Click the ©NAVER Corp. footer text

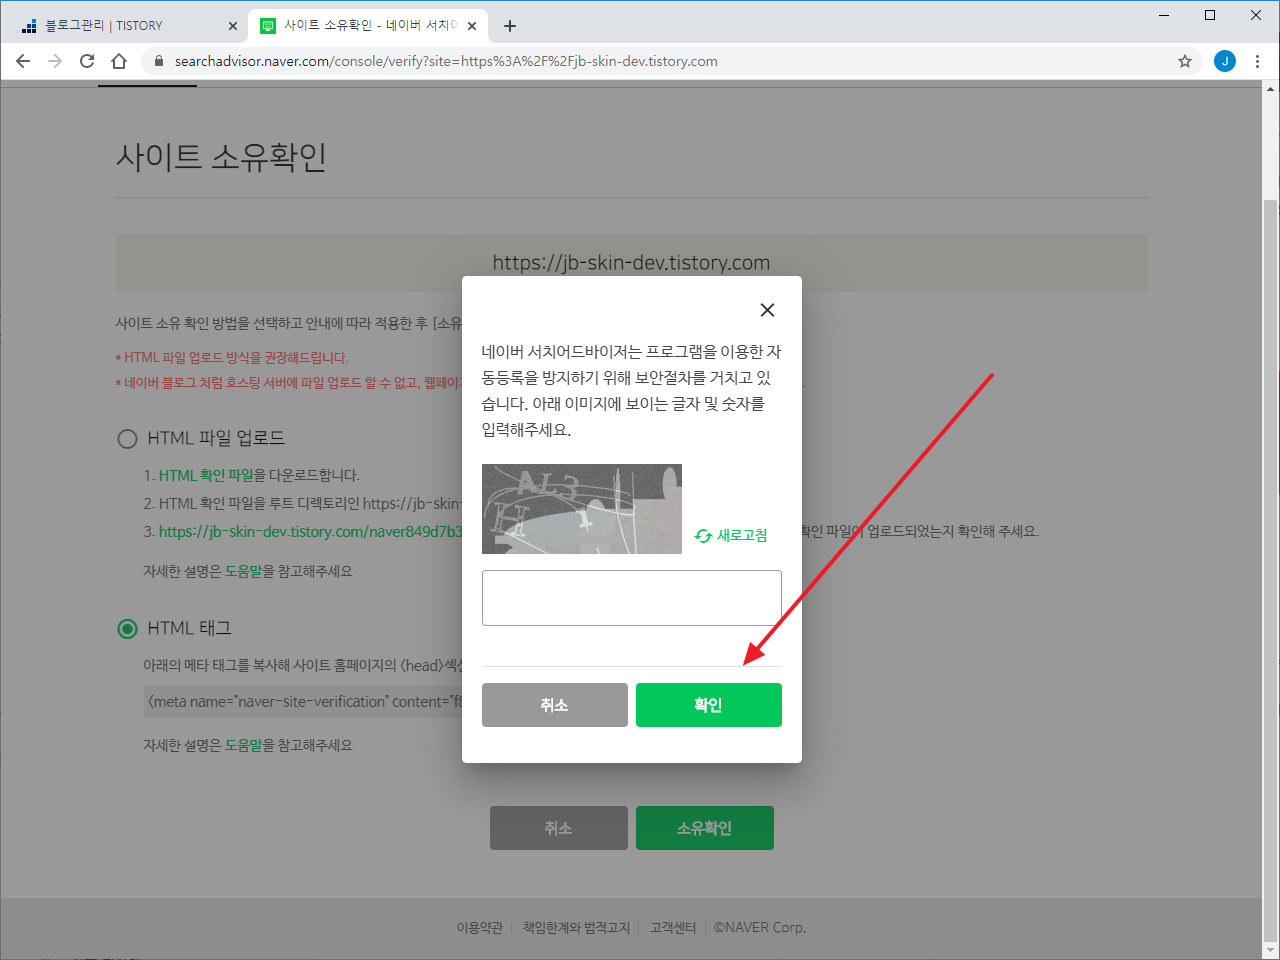(760, 927)
